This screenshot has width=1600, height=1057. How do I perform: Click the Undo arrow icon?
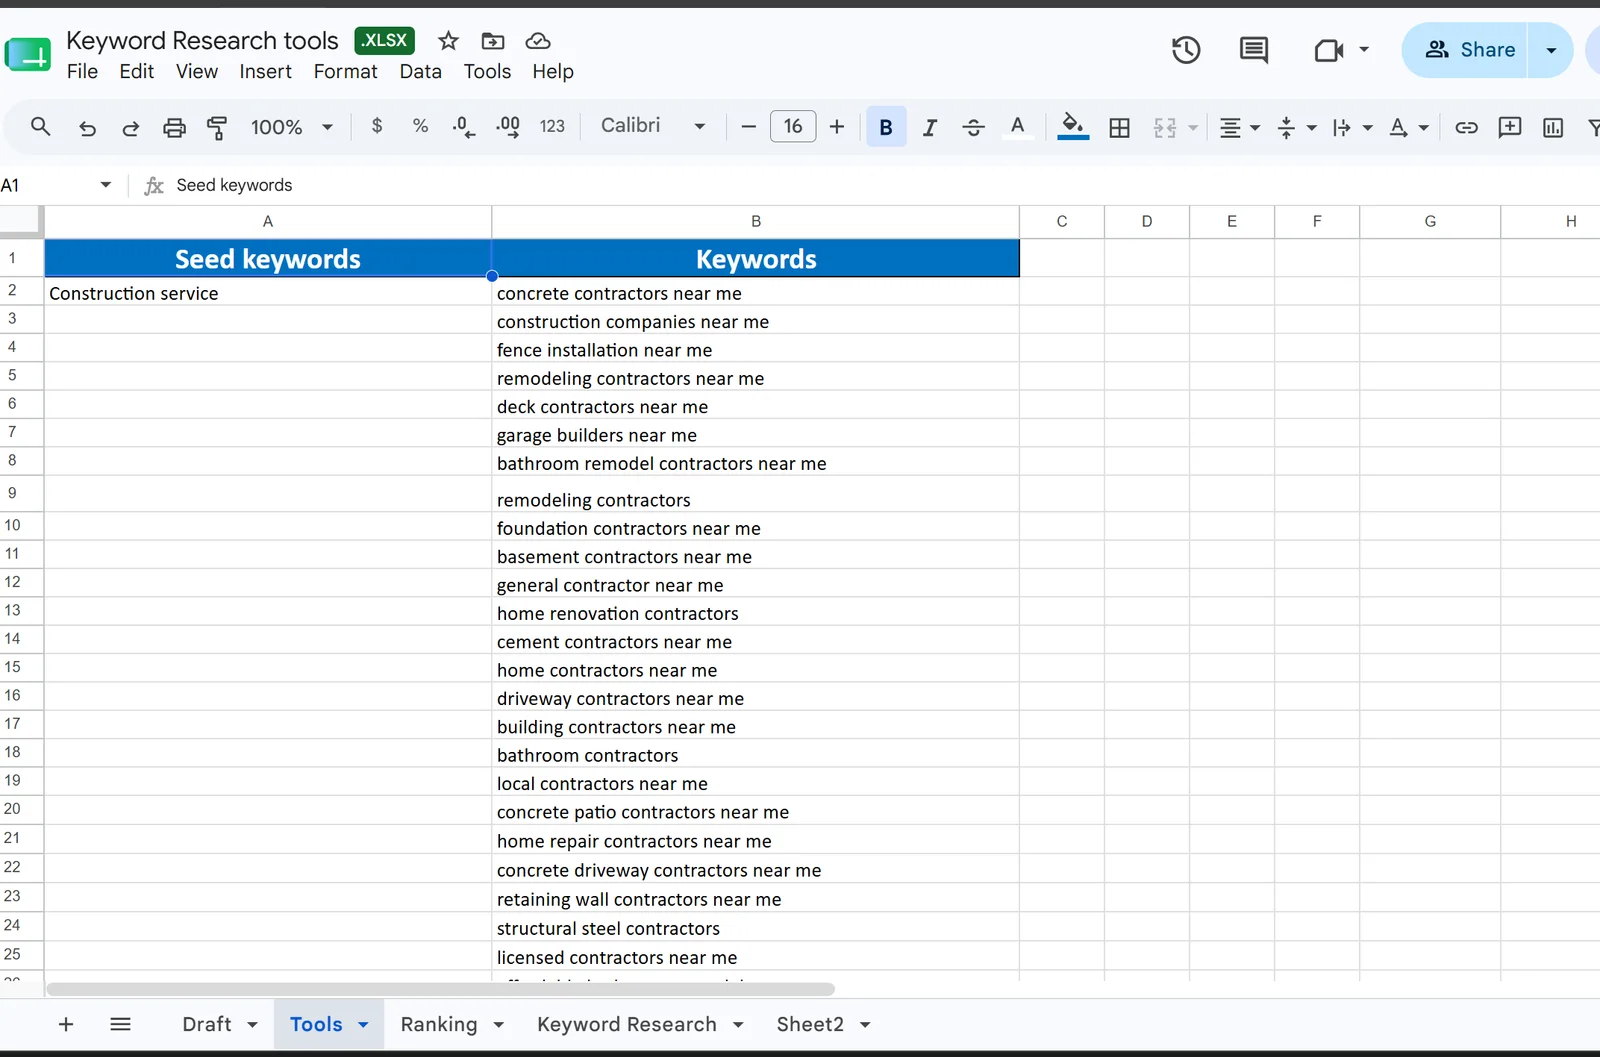87,127
